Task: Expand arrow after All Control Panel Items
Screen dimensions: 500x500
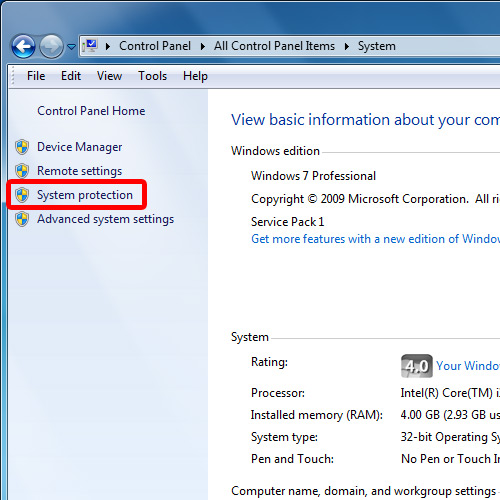Action: [347, 46]
